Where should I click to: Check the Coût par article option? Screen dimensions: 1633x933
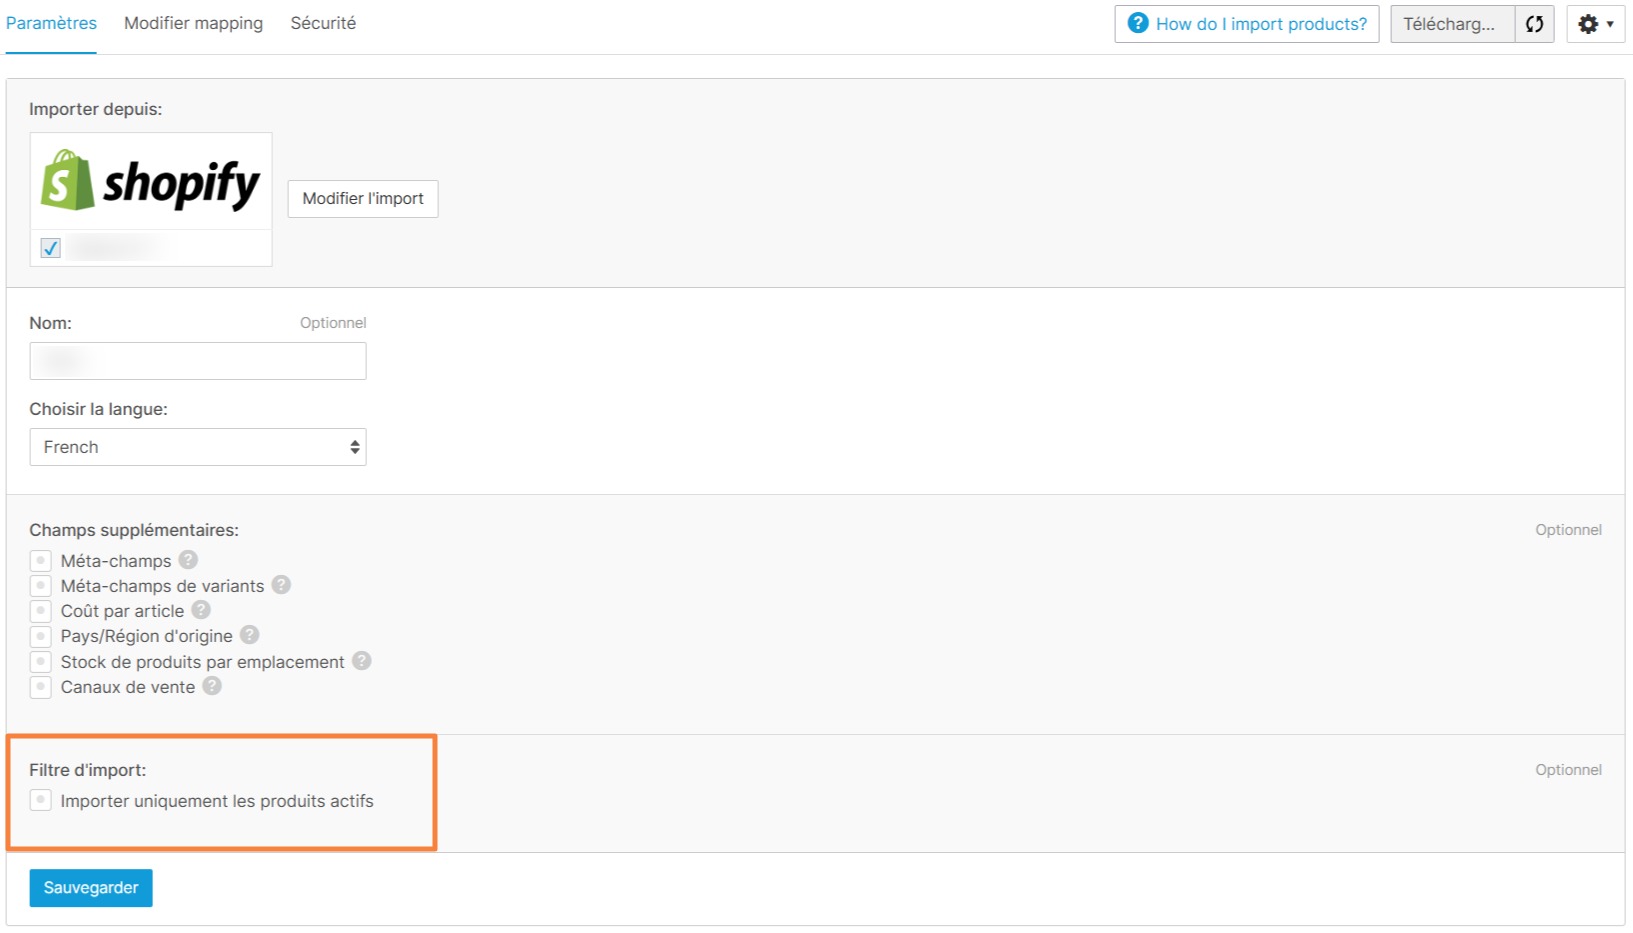click(40, 610)
